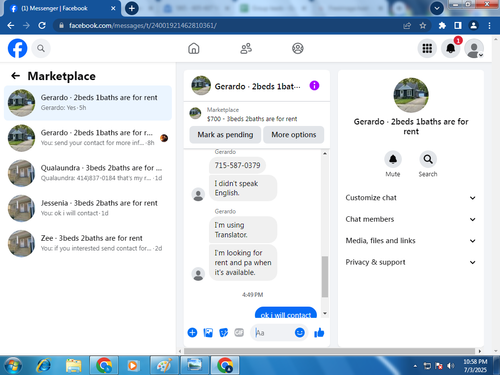
Task: Click the browser Forward arrow
Action: 26,26
